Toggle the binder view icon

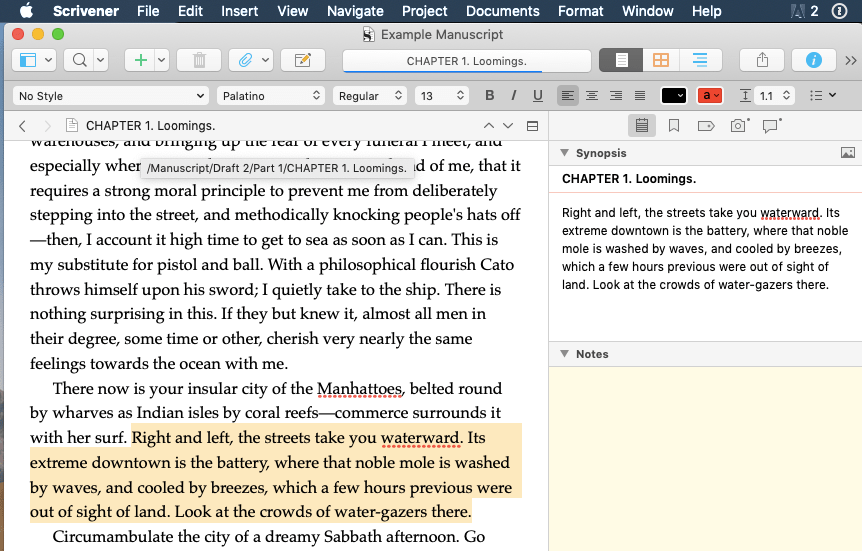[x=27, y=60]
